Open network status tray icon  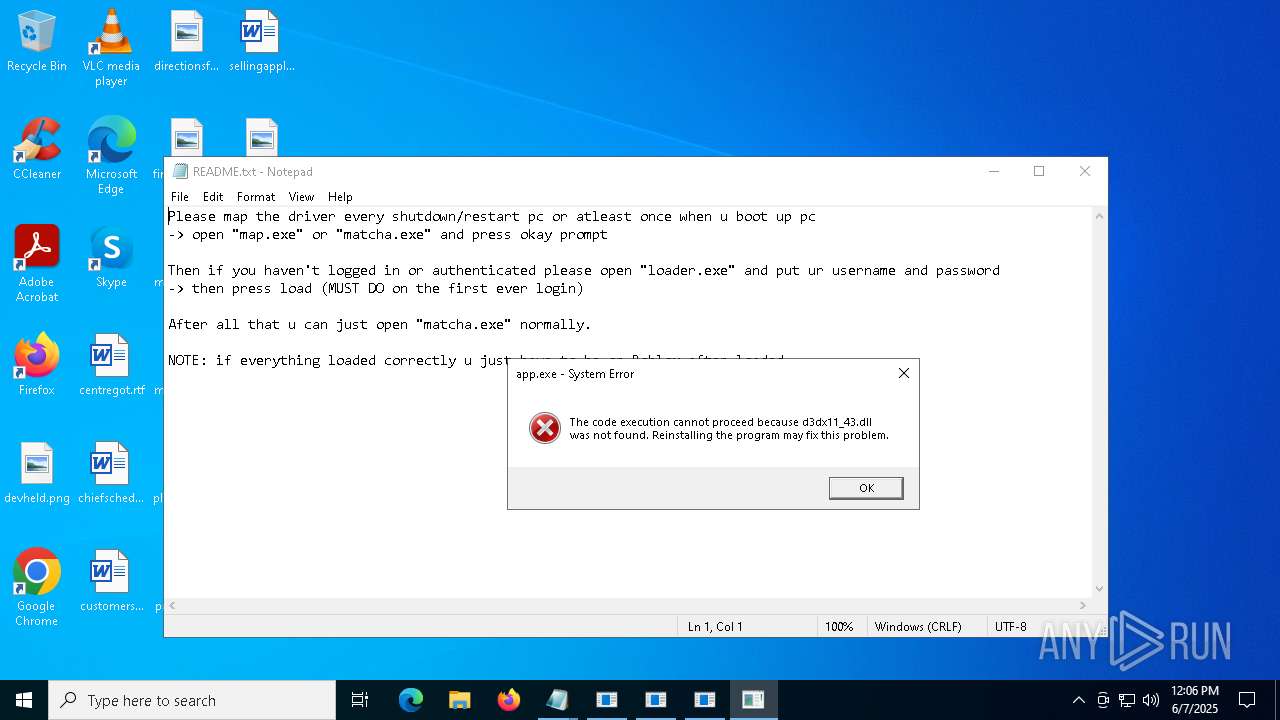tap(1127, 700)
